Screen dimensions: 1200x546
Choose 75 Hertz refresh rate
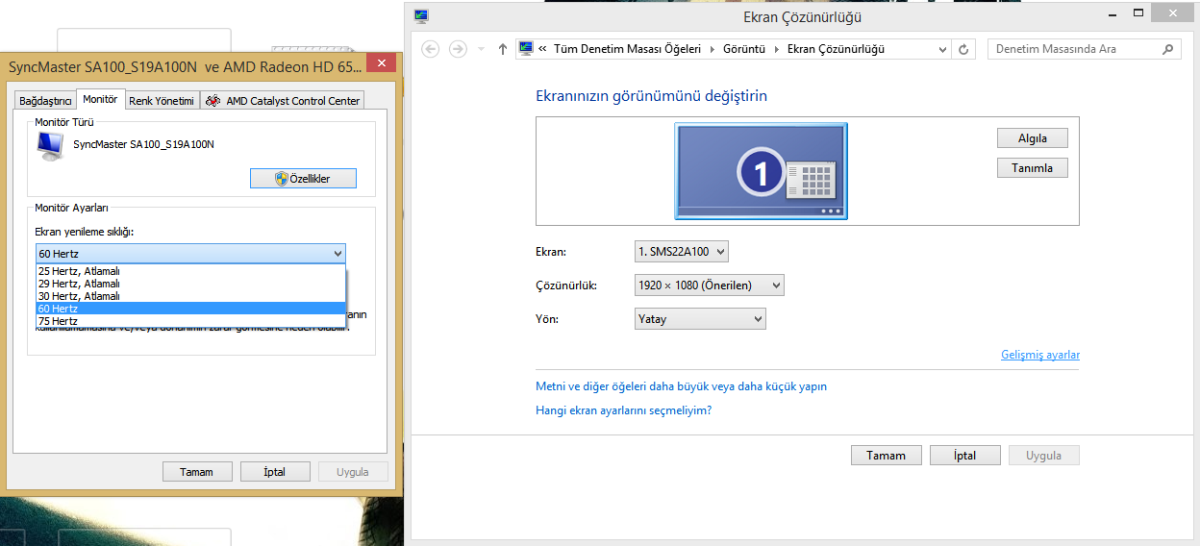[190, 321]
